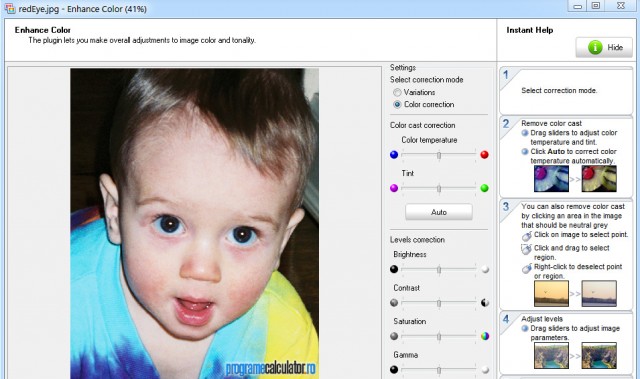The width and height of the screenshot is (640, 379).
Task: Click the adjusted levels after example thumbnail
Action: coord(599,356)
